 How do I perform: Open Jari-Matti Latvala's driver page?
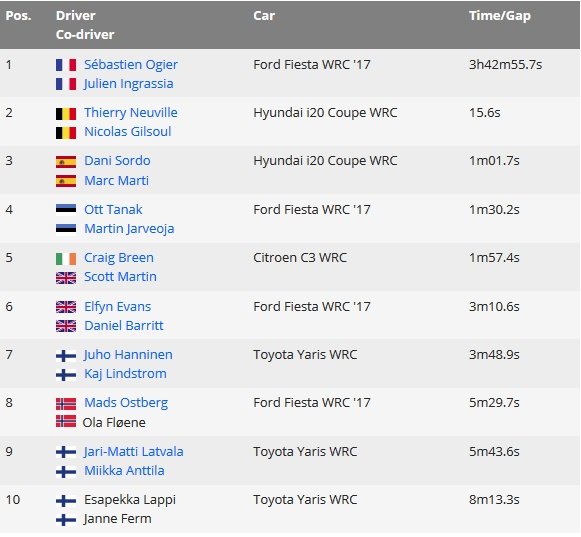133,452
